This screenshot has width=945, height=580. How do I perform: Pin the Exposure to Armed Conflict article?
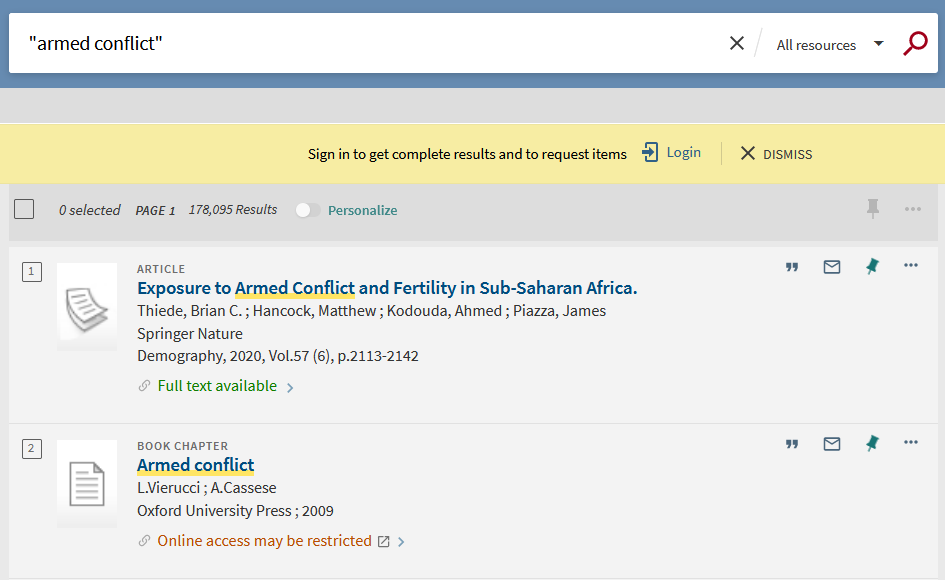(872, 266)
